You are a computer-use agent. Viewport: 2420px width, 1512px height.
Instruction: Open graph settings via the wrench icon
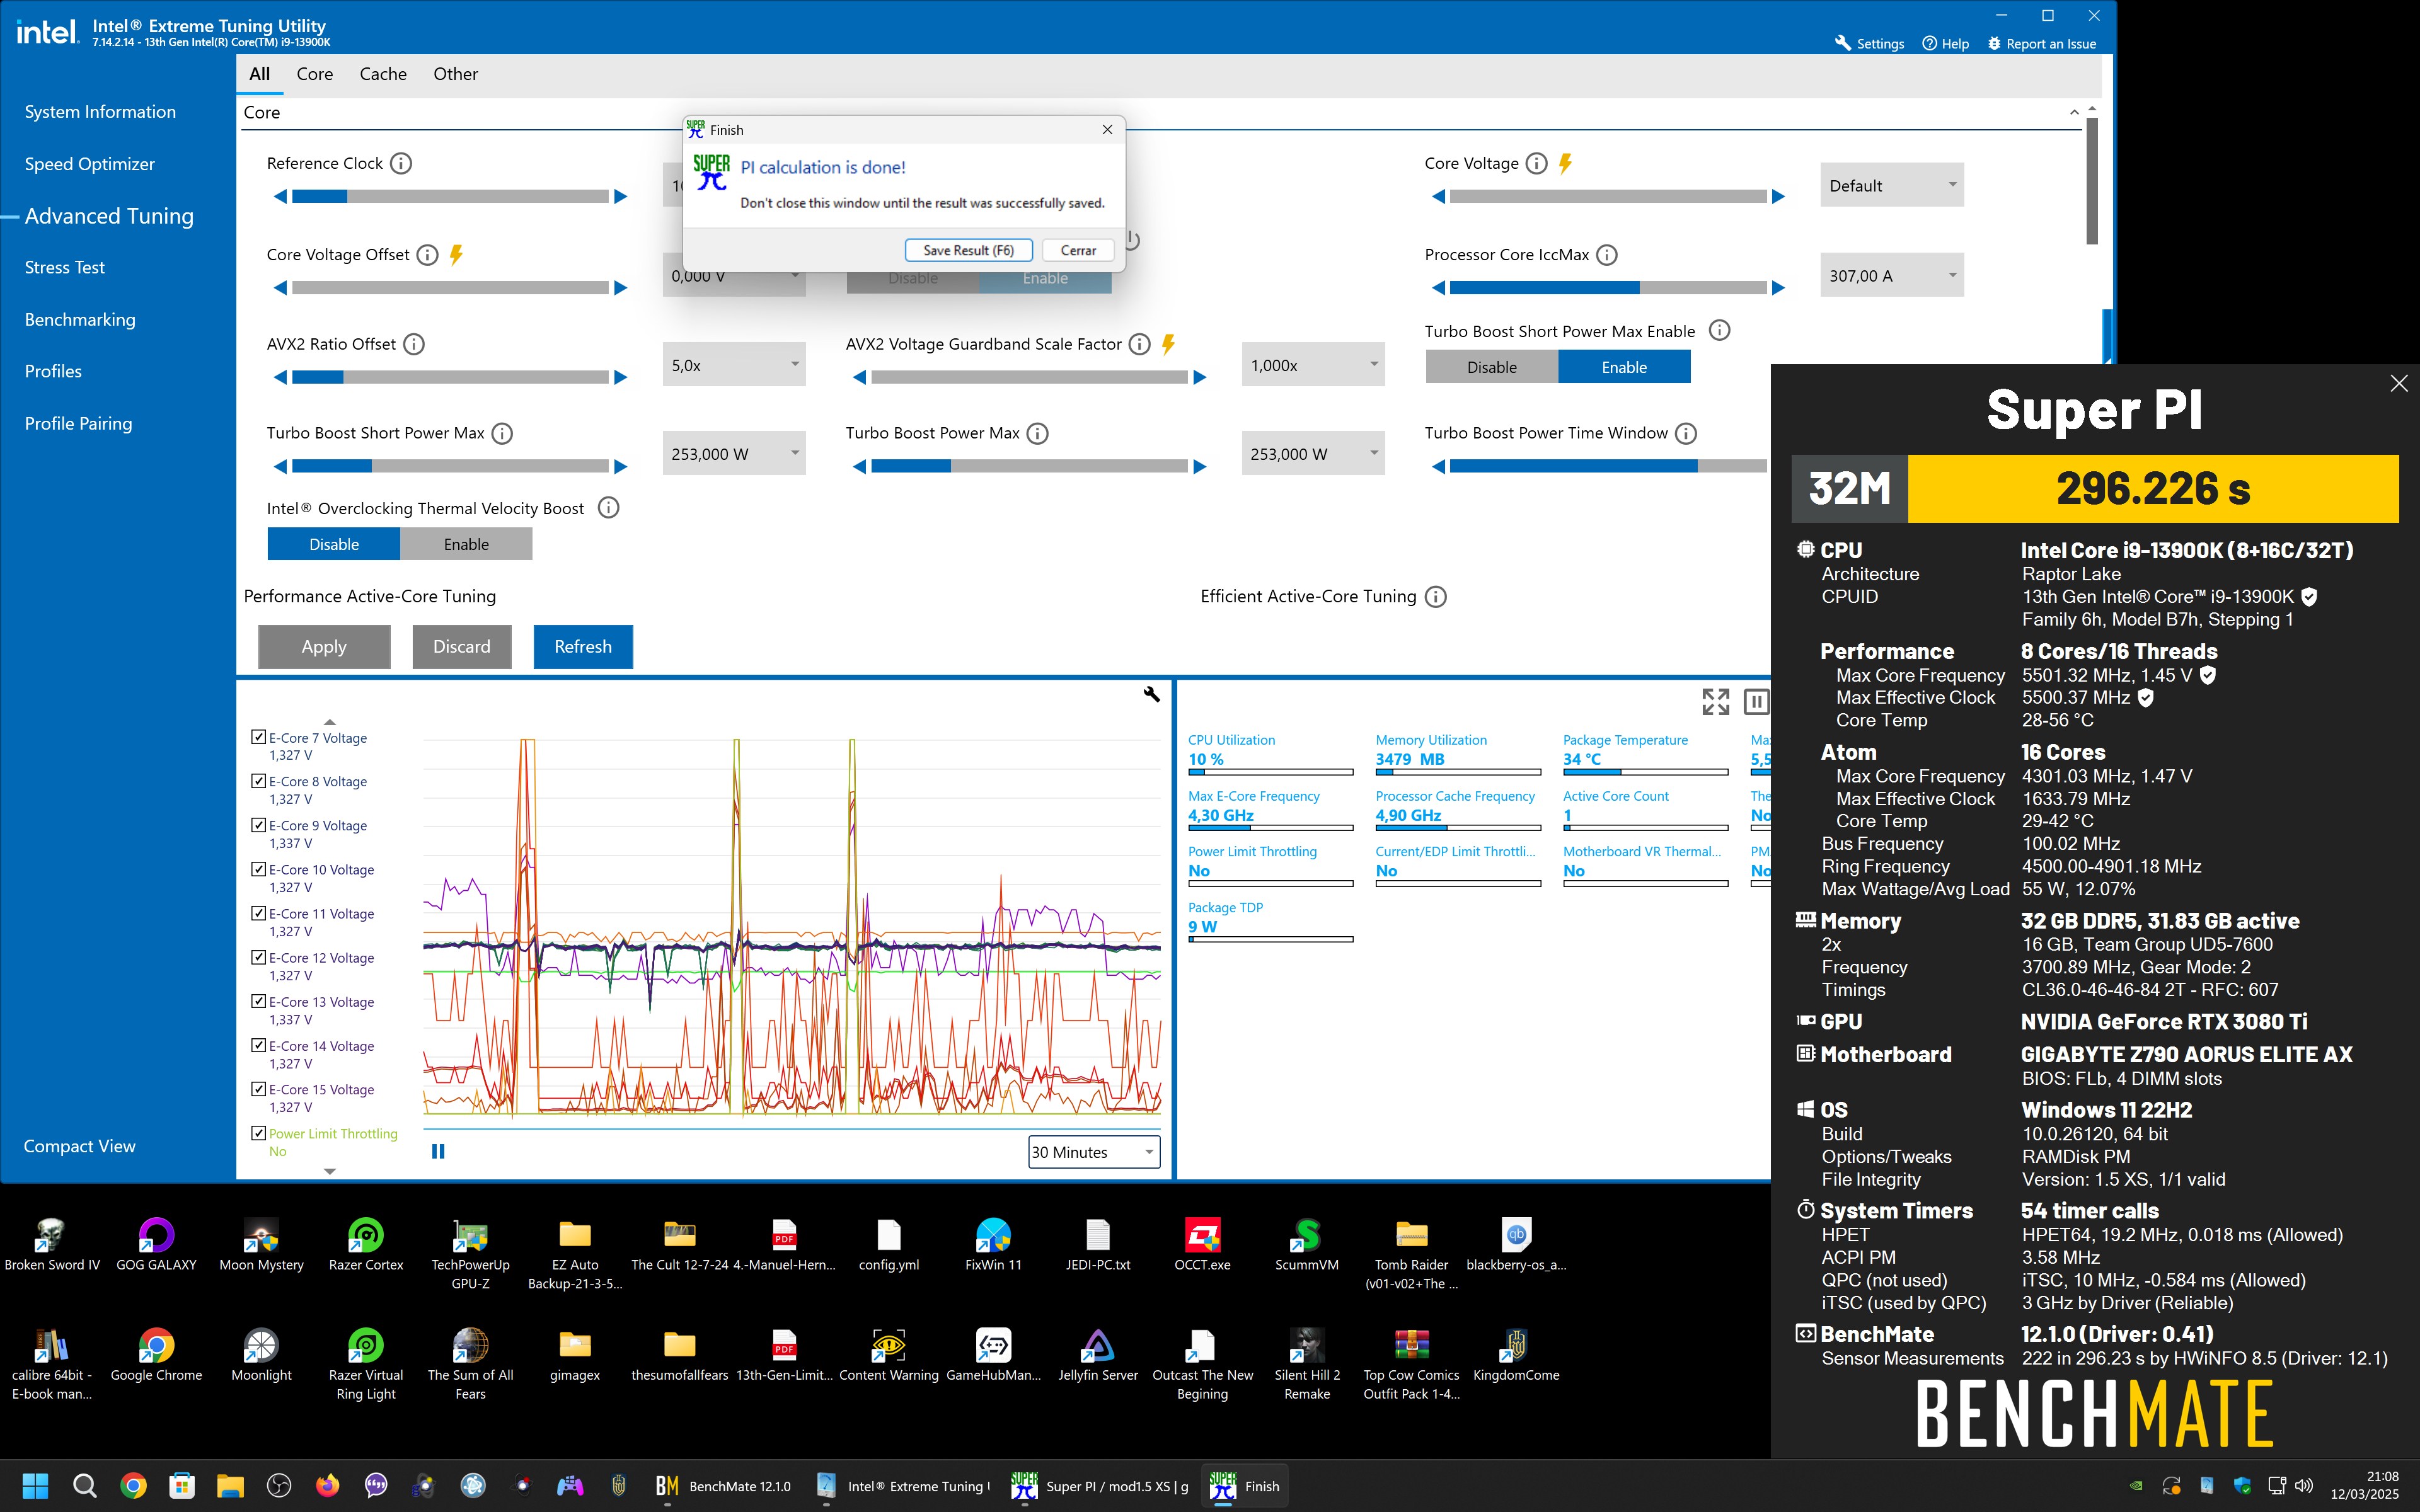pyautogui.click(x=1152, y=694)
